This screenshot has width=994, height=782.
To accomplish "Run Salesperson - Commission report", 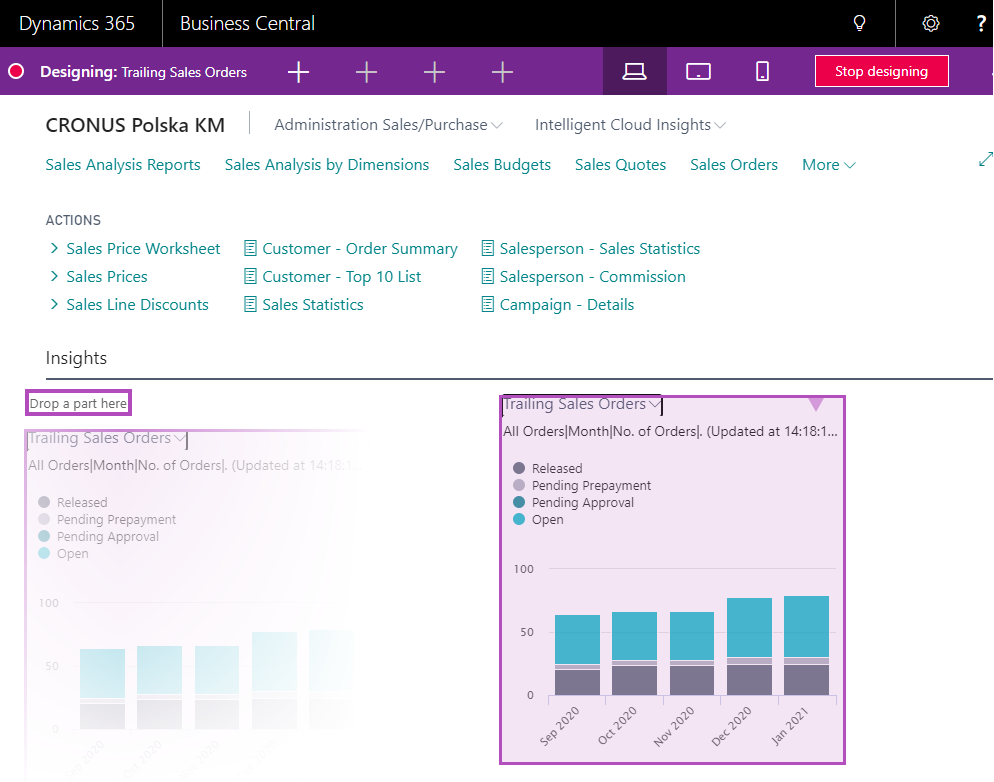I will (x=593, y=276).
